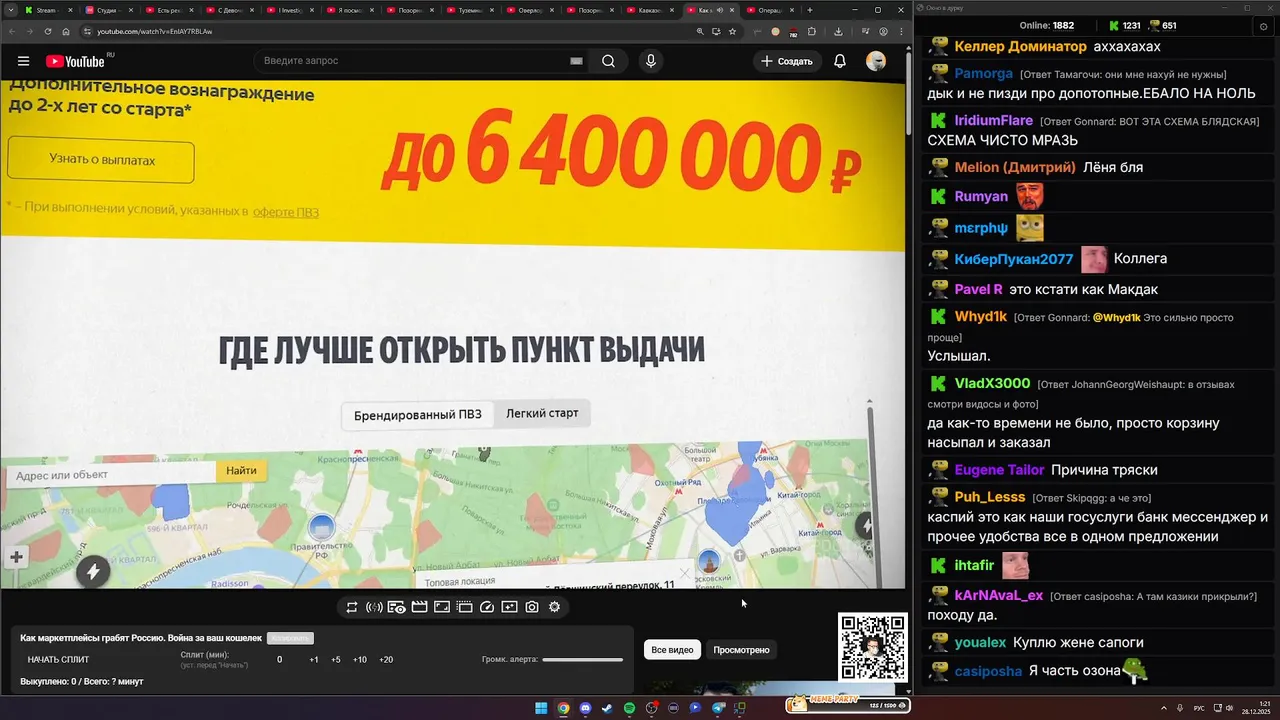
Task: Open Telegram from the taskbar
Action: [x=718, y=708]
